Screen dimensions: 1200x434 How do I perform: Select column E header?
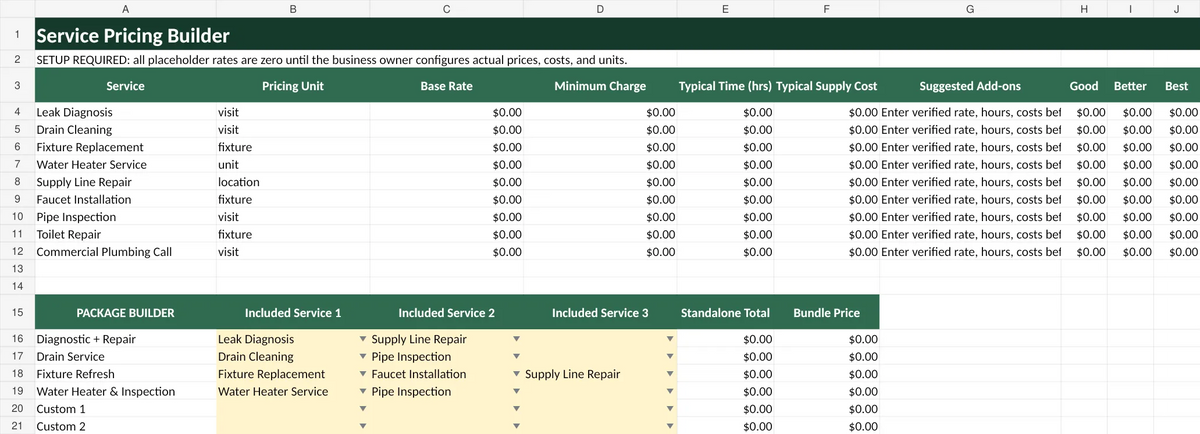[x=725, y=8]
